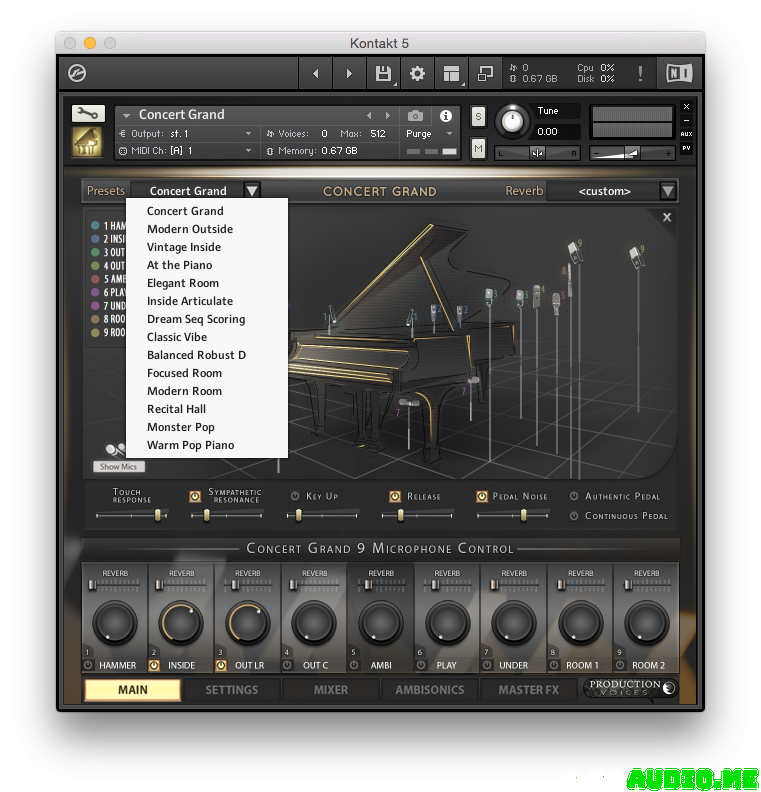Open the Purge dropdown menu
The width and height of the screenshot is (761, 792).
click(430, 134)
